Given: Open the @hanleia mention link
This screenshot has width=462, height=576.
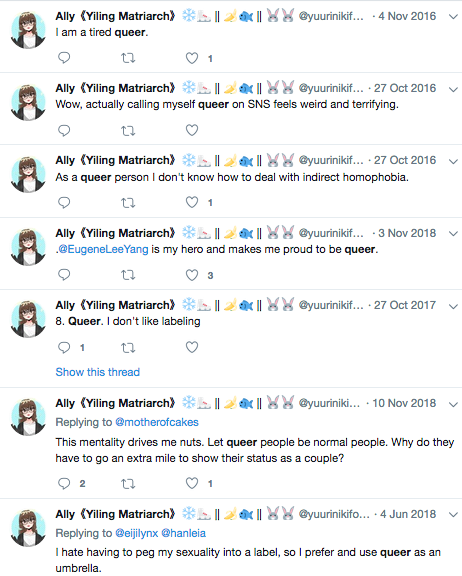Looking at the screenshot, I should [183, 533].
